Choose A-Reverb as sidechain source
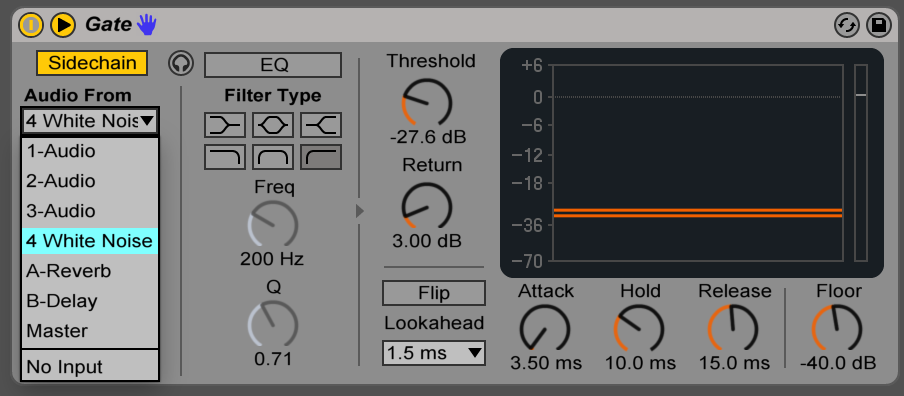Viewport: 904px width, 396px height. [x=90, y=271]
